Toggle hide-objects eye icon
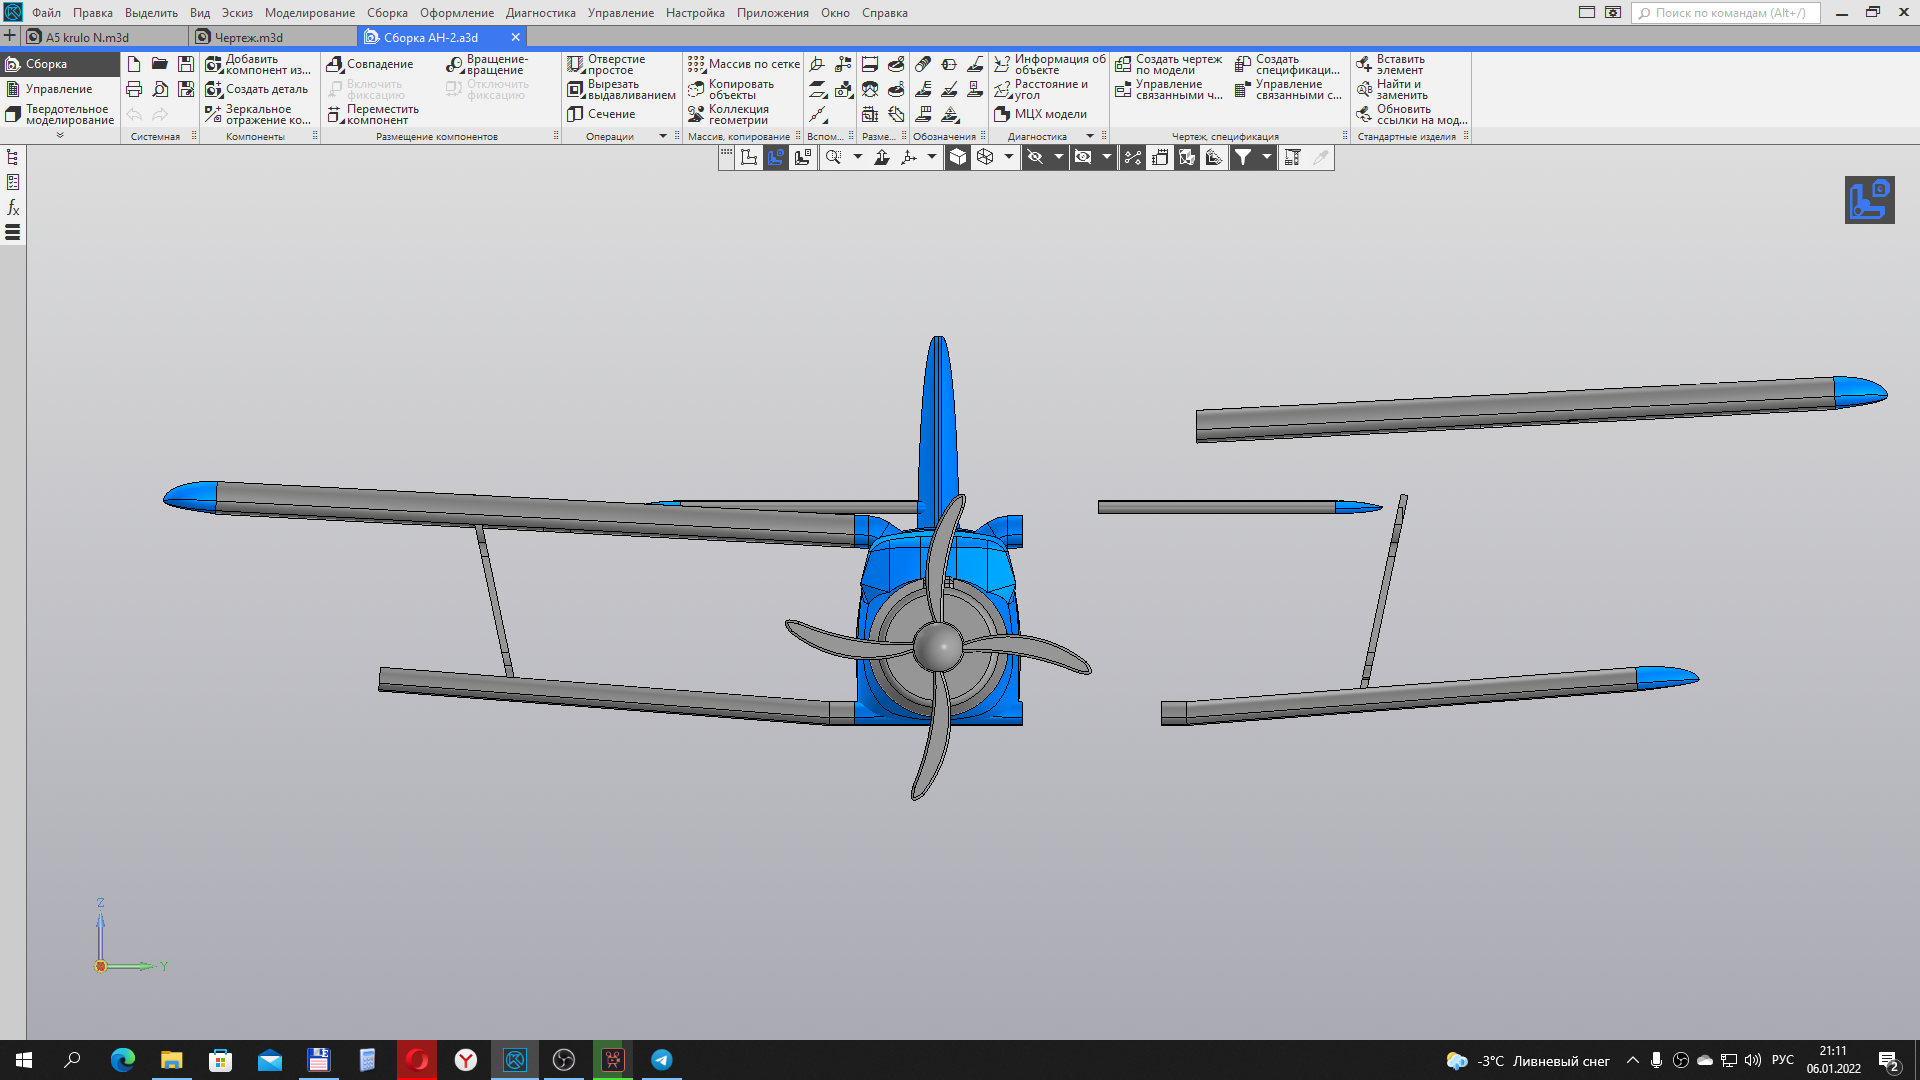This screenshot has width=1920, height=1080. (x=1035, y=157)
